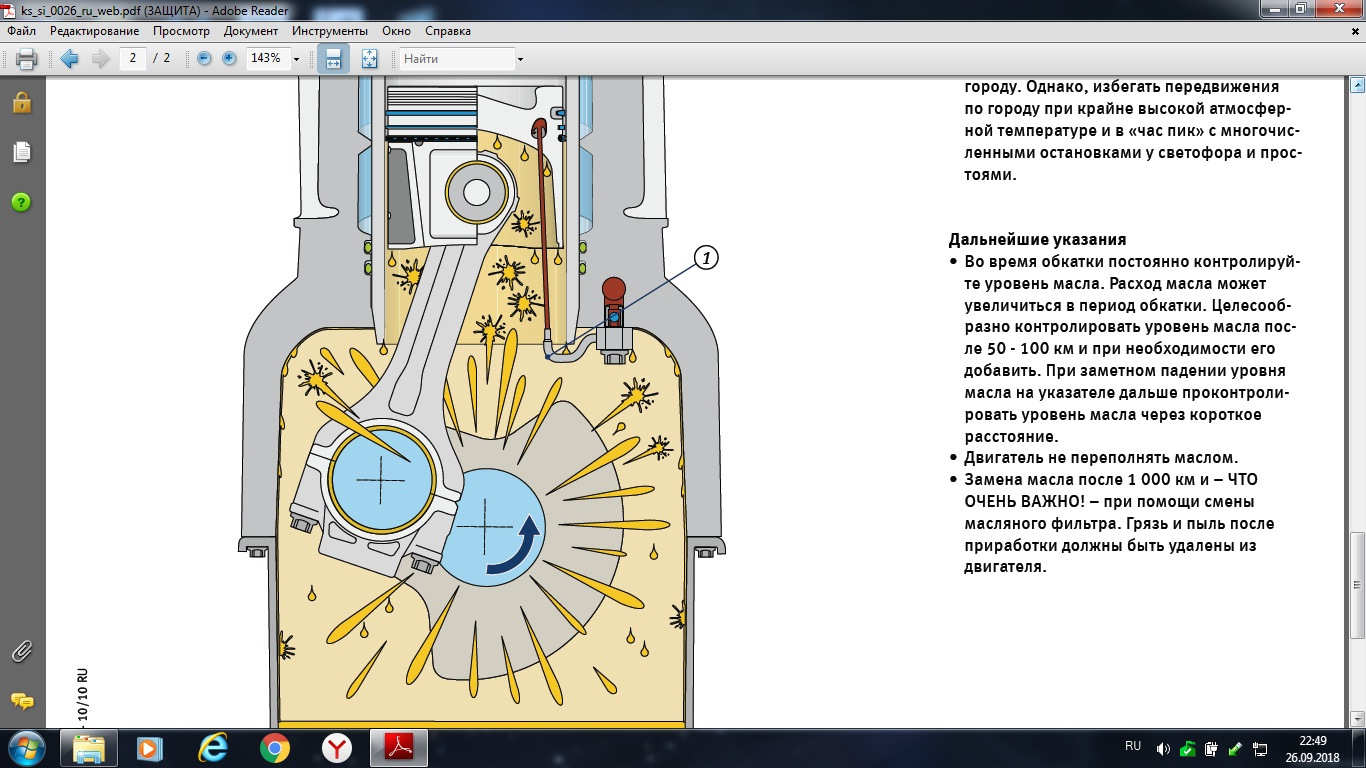1366x768 pixels.
Task: Open the Просмотр menu
Action: [x=181, y=31]
